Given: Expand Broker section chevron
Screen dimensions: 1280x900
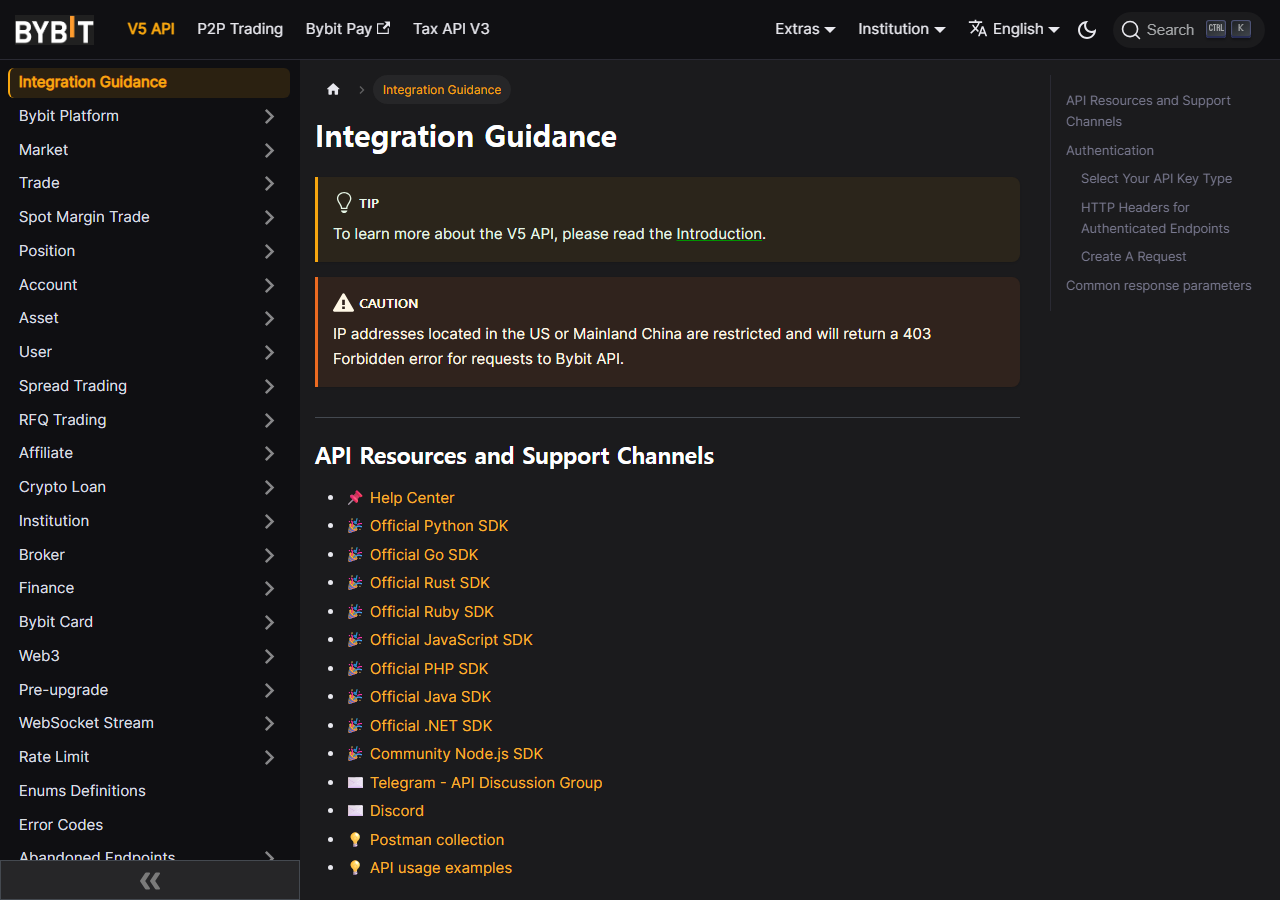Looking at the screenshot, I should 269,555.
